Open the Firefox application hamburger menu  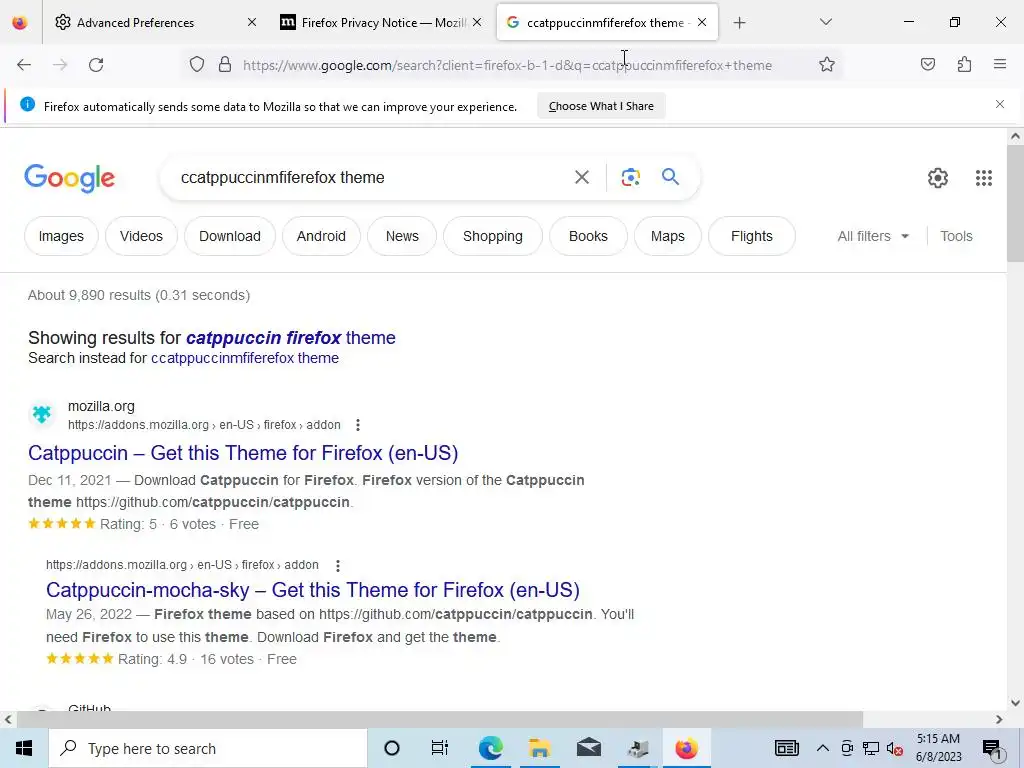click(x=1000, y=65)
